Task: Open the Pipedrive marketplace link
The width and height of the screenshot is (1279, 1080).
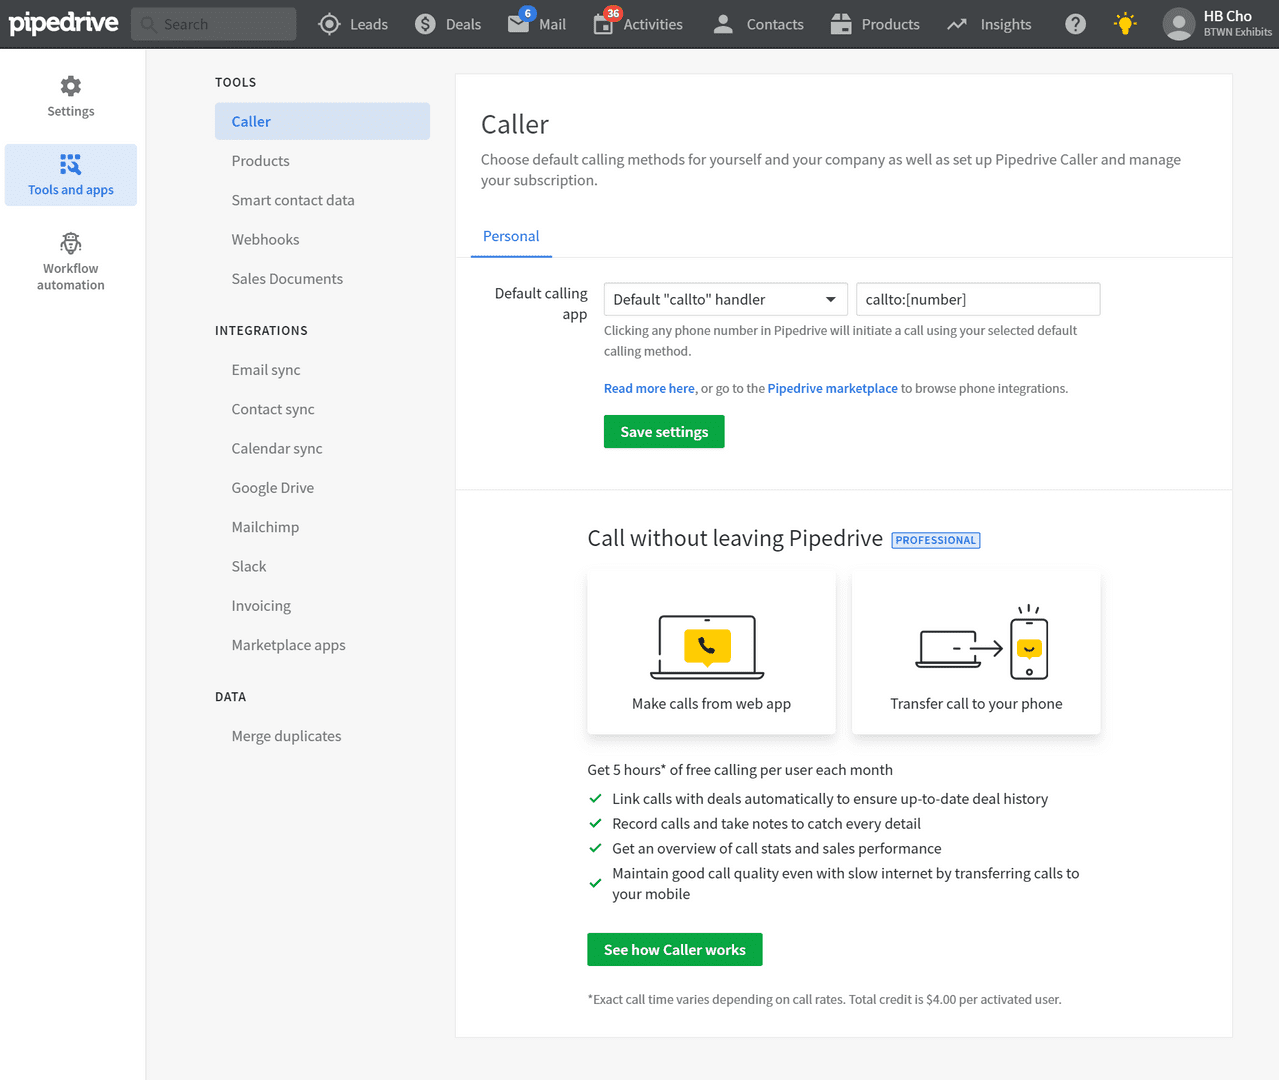Action: coord(833,388)
